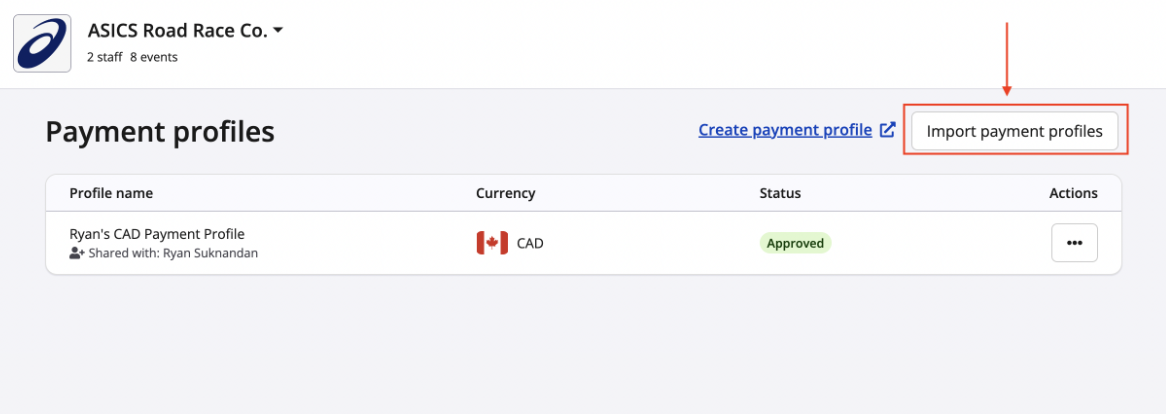1166x414 pixels.
Task: Click the Currency column header
Action: tap(505, 193)
